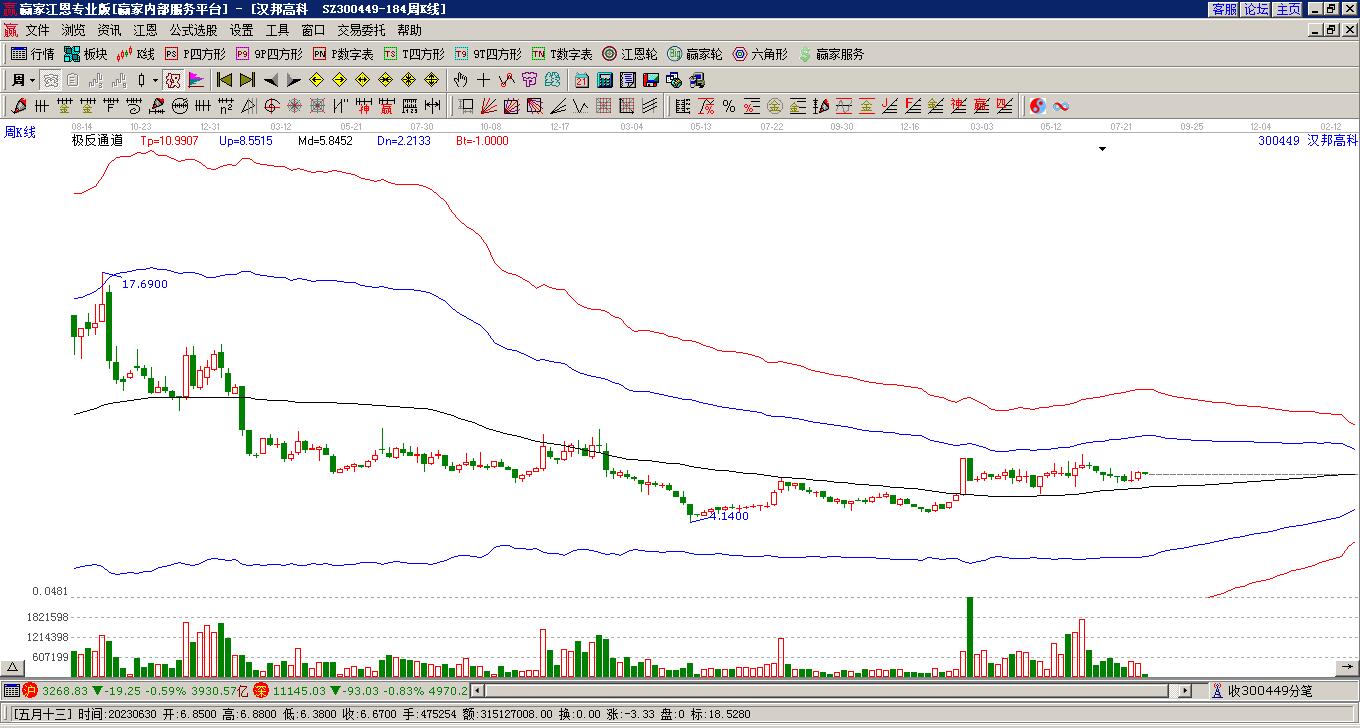
Task: Toggle the colored flag indicator button
Action: 196,80
